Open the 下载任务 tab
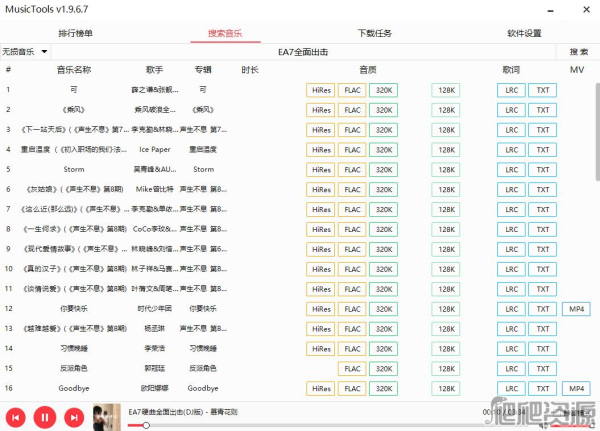The height and width of the screenshot is (431, 600). click(374, 33)
